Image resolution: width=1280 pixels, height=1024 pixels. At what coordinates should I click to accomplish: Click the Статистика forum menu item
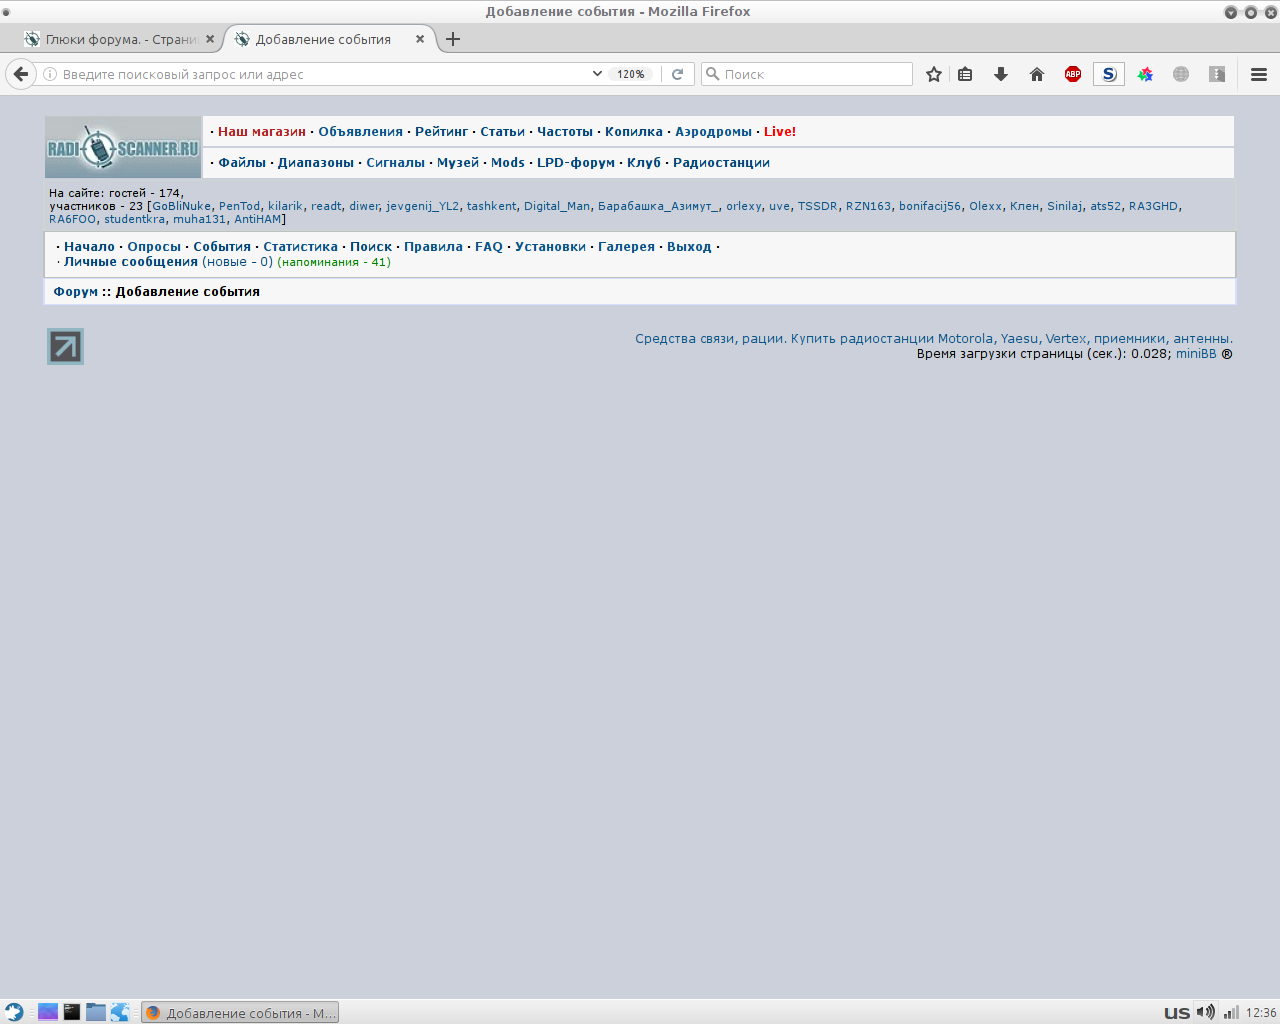point(300,247)
